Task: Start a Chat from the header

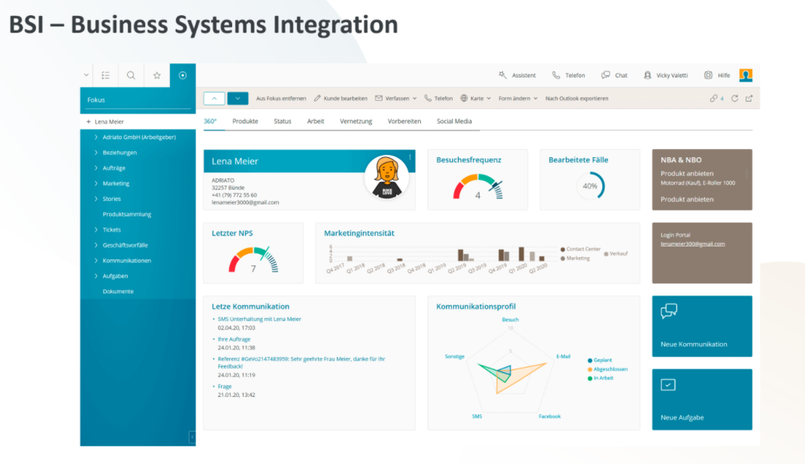Action: pos(614,75)
